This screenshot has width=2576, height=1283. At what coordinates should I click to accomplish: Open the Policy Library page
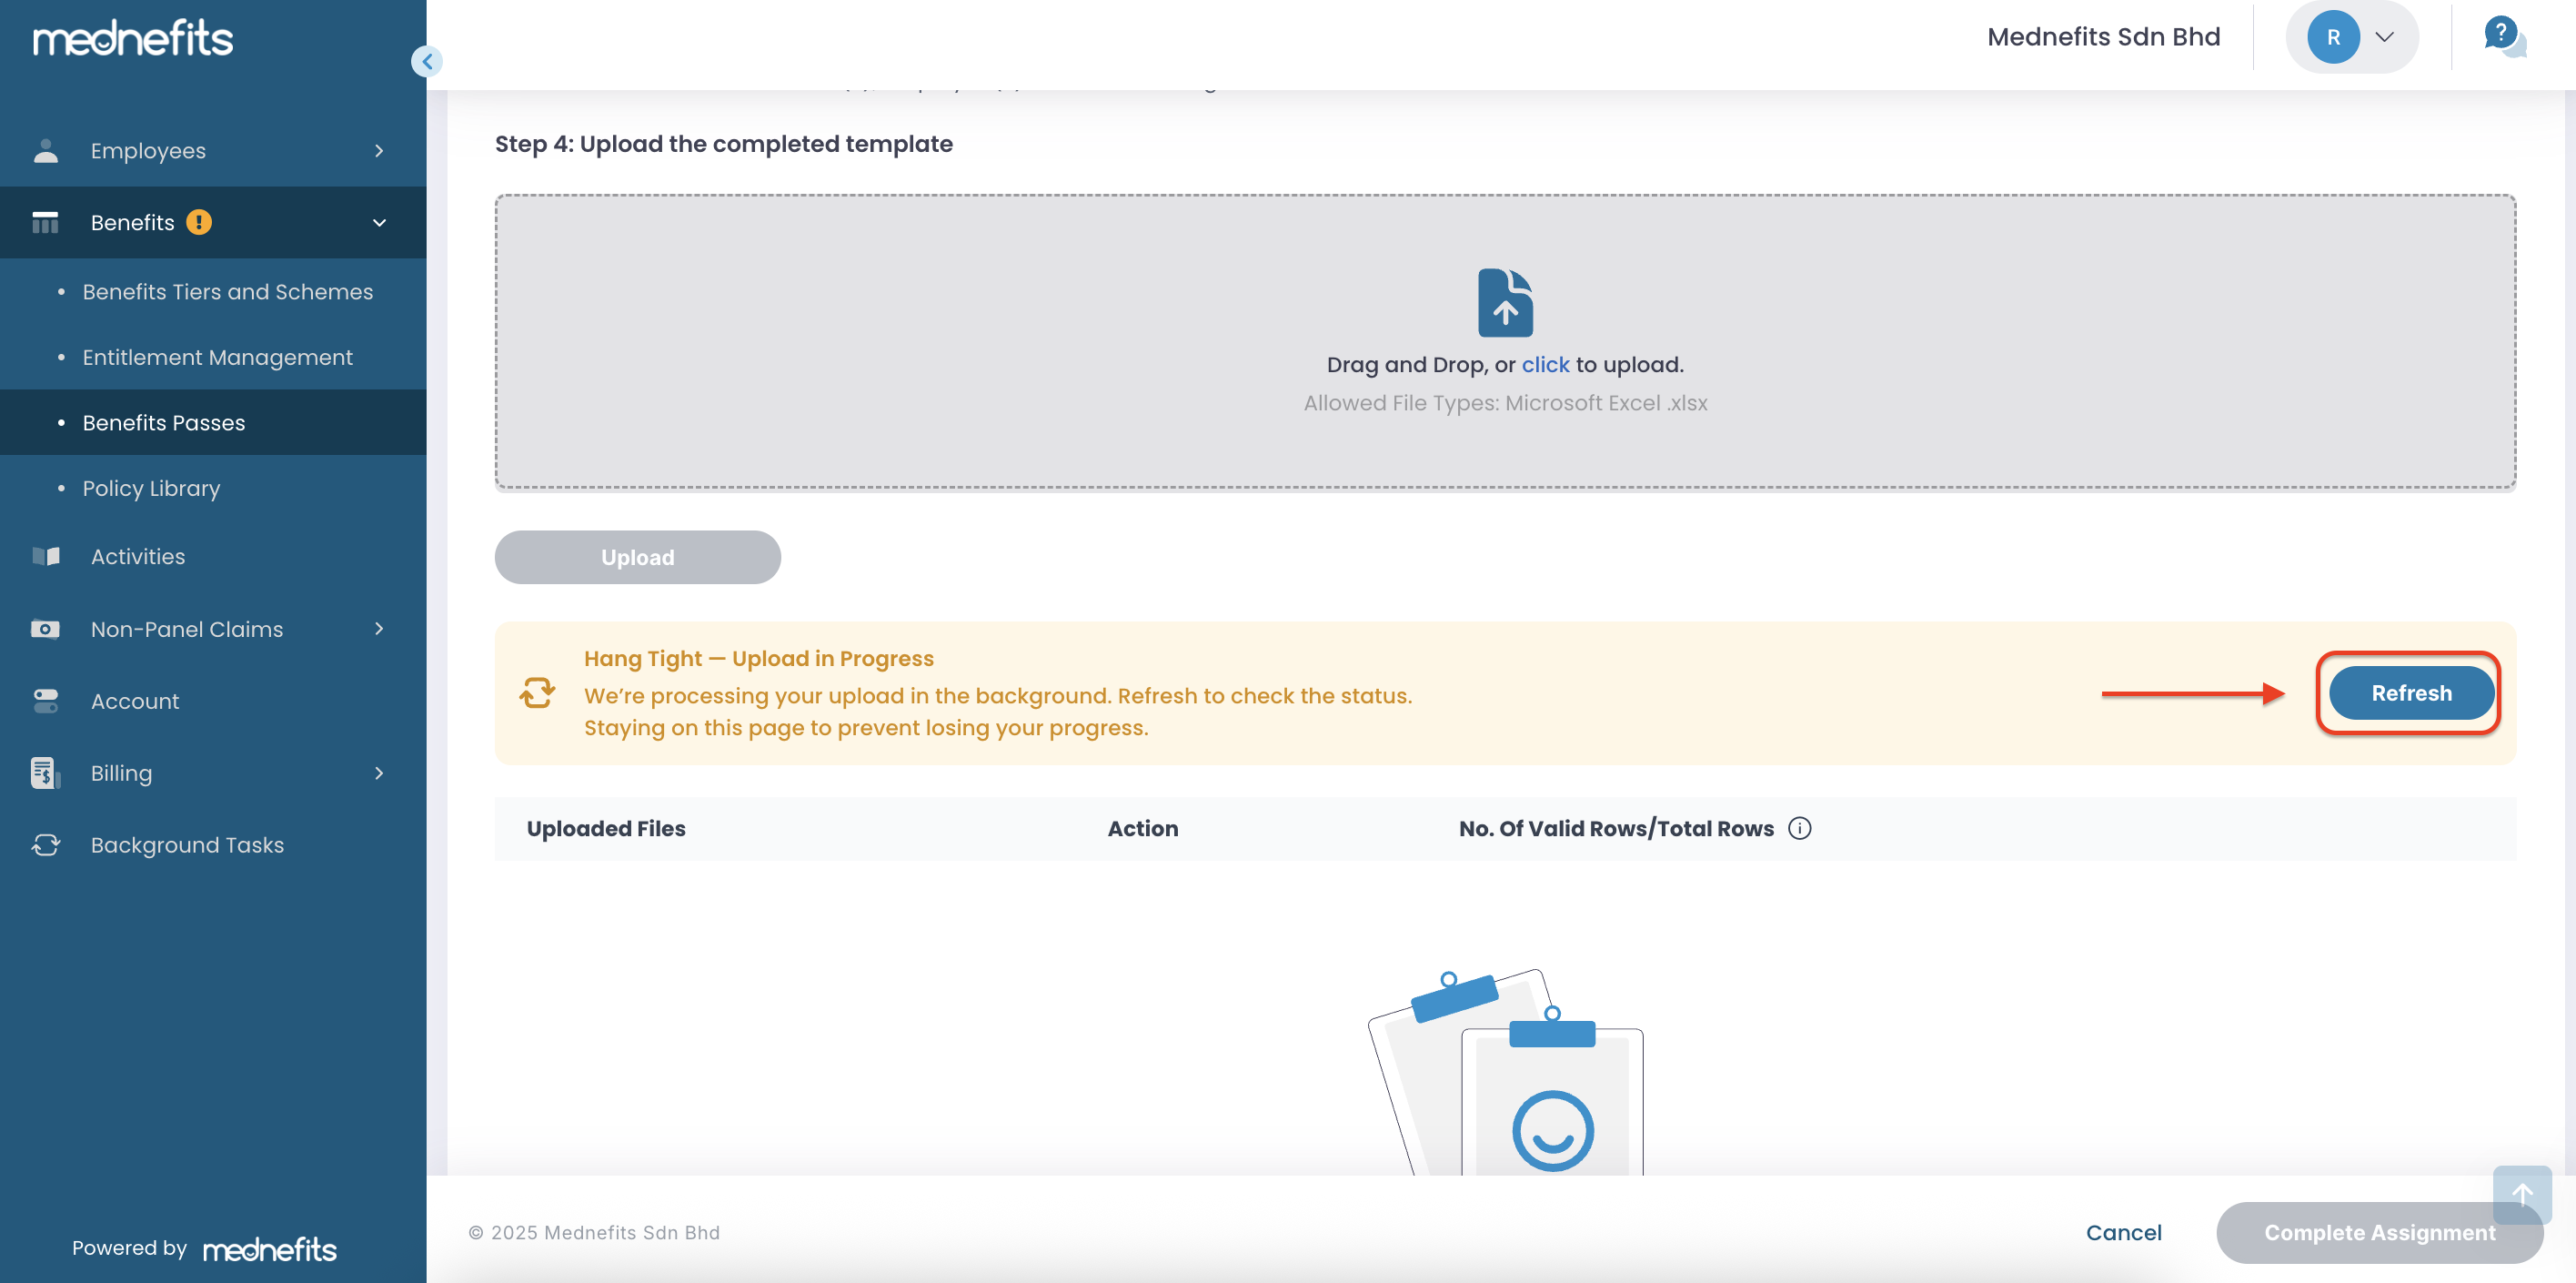click(x=152, y=488)
